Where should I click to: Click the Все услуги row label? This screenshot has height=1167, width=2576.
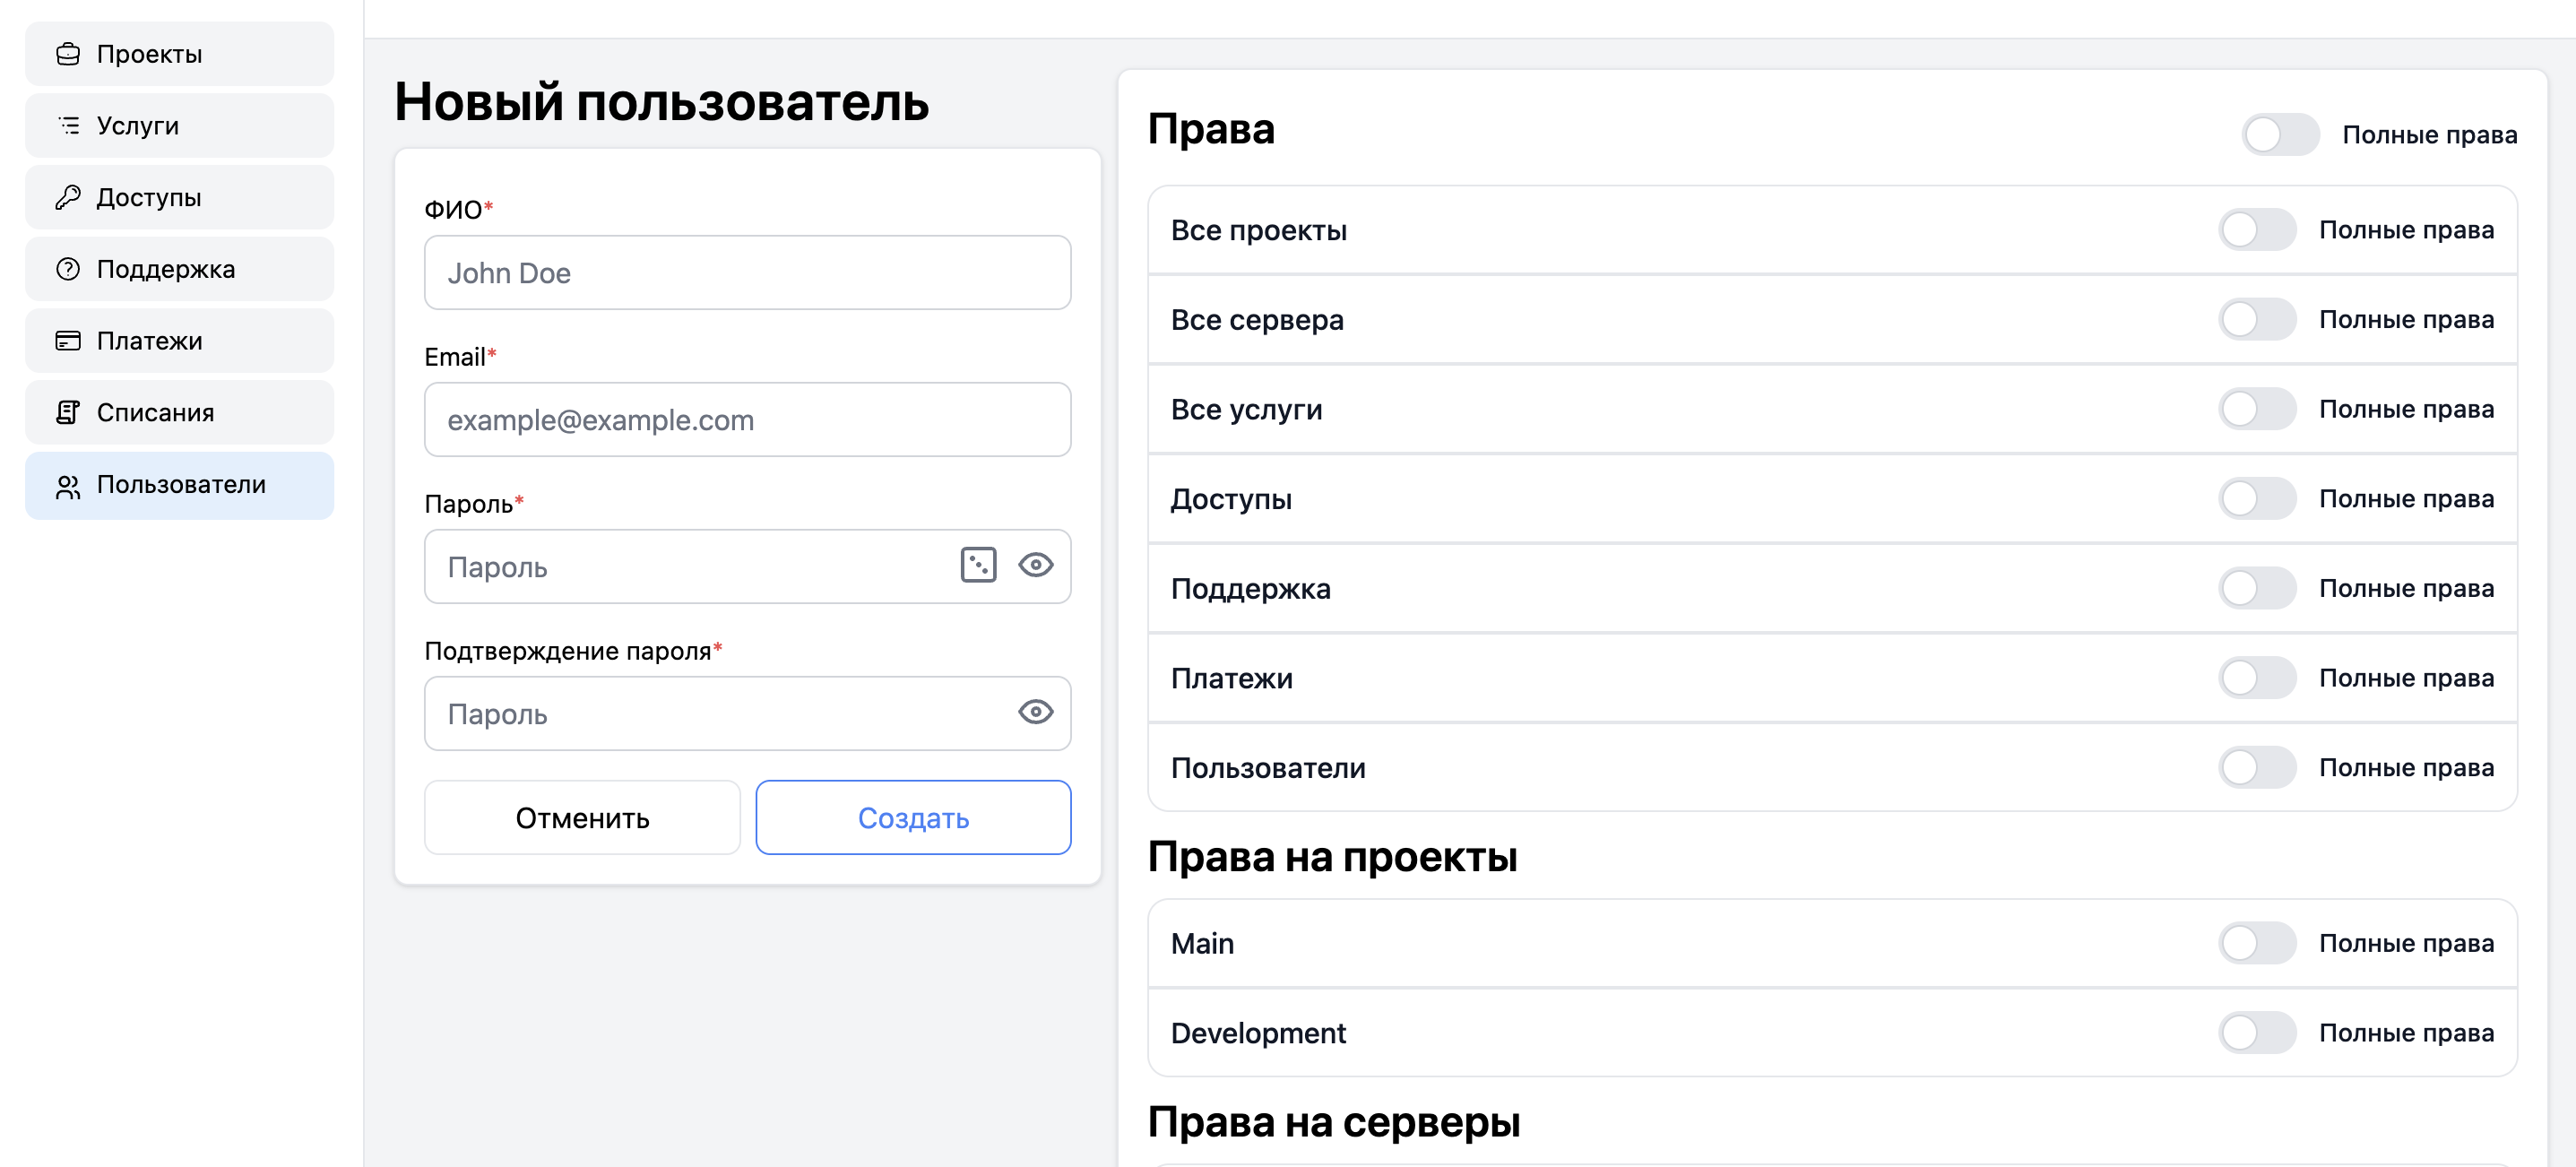tap(1246, 409)
